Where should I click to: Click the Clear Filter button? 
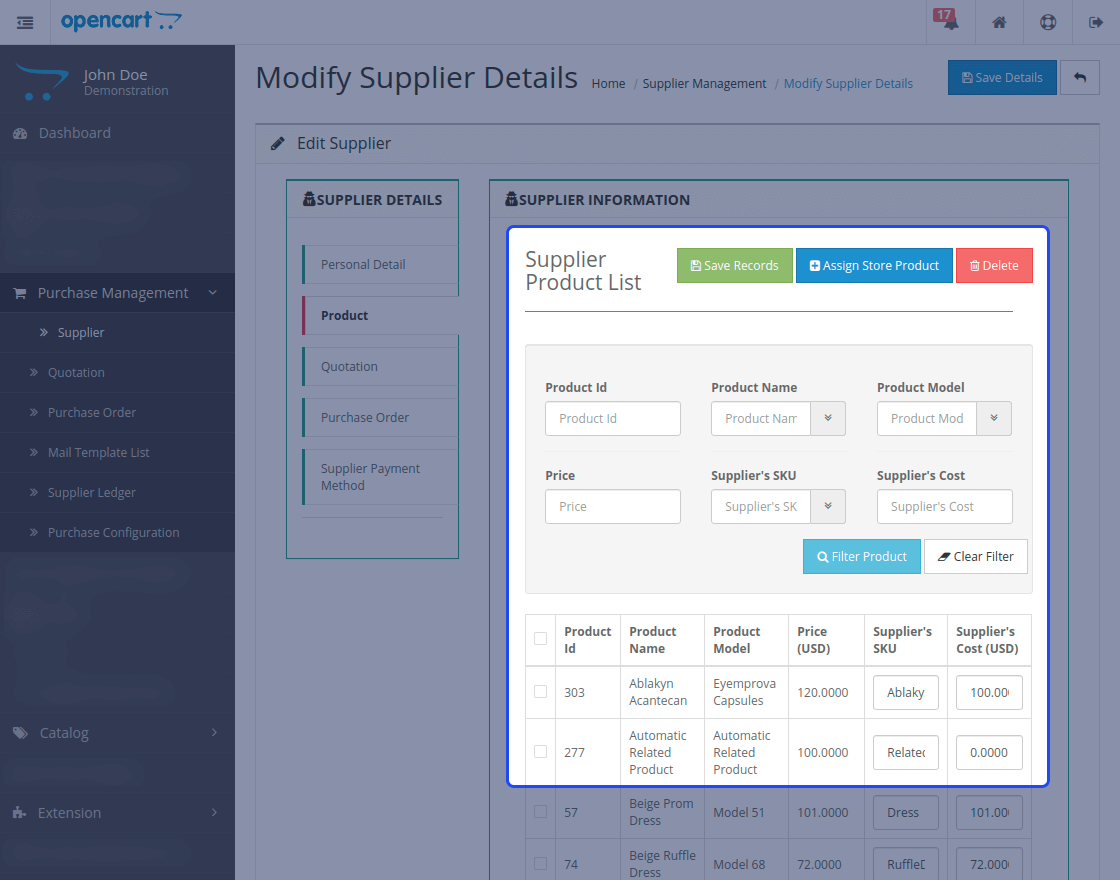pyautogui.click(x=975, y=556)
